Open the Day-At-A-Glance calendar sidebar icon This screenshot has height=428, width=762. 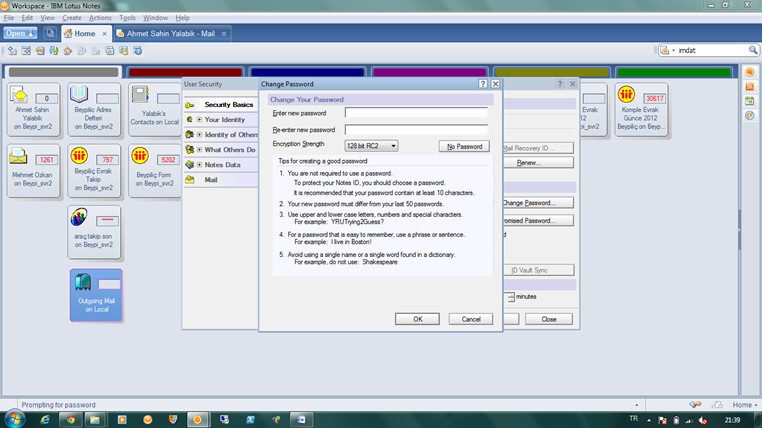click(750, 101)
